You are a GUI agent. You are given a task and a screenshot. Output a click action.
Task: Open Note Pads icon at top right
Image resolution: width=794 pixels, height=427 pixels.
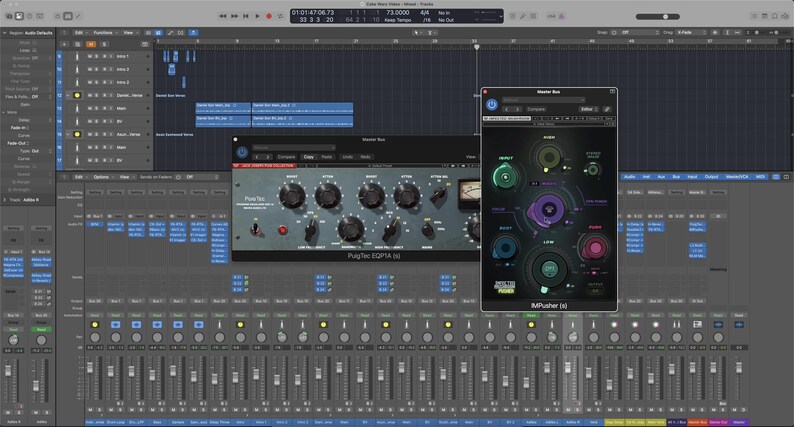(765, 16)
